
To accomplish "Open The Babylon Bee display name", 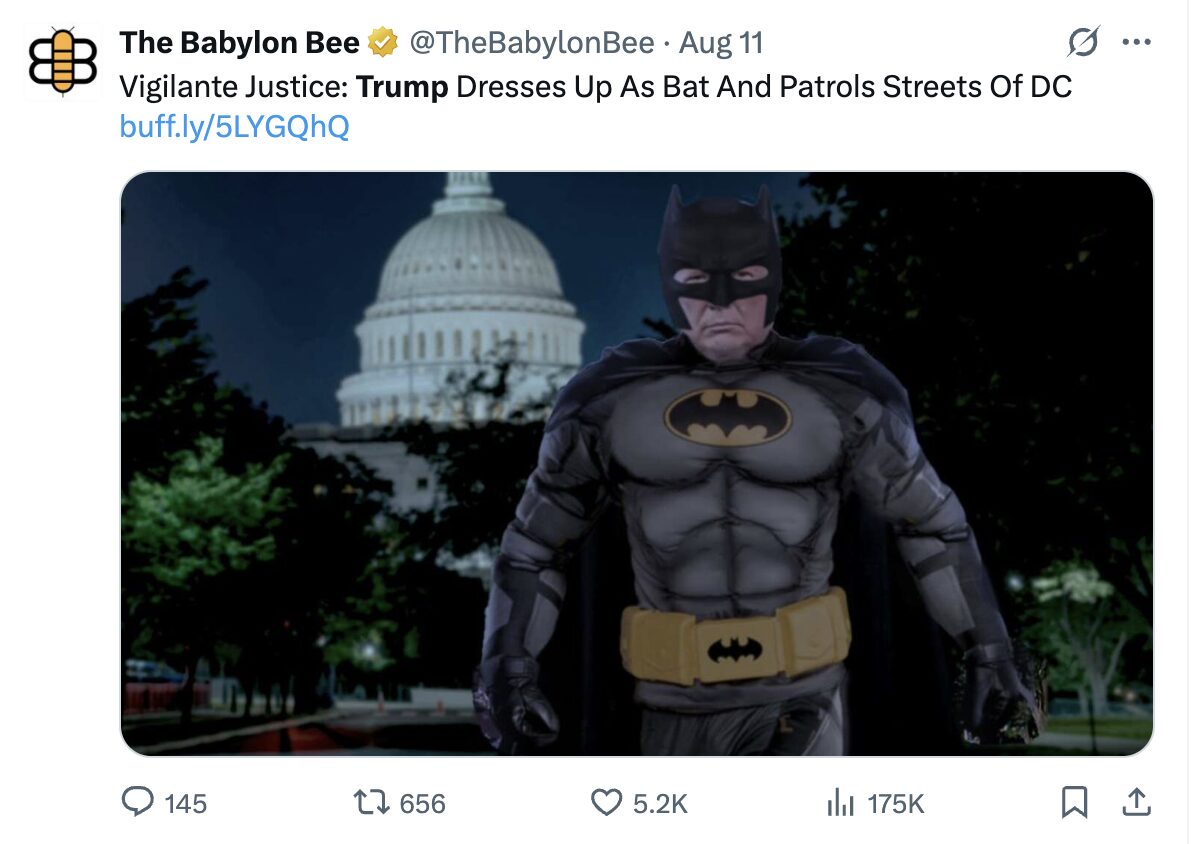I will pos(239,43).
